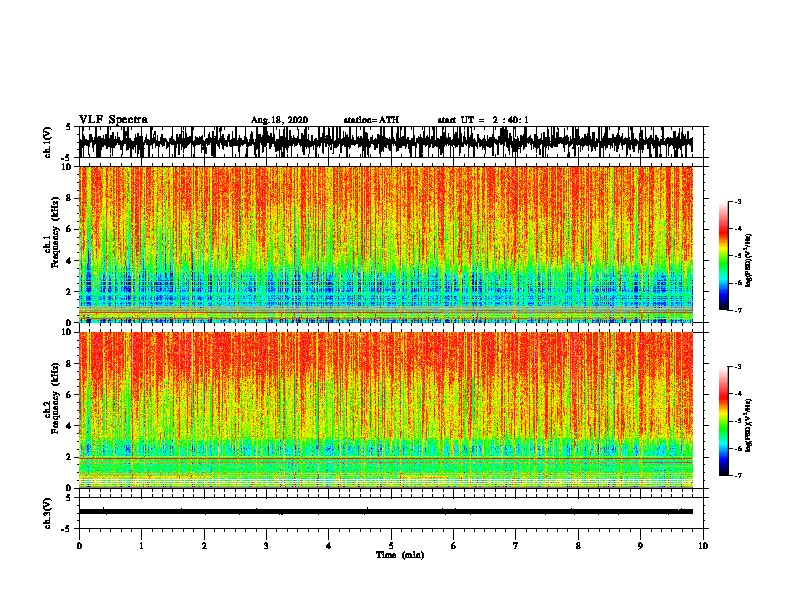The image size is (792, 612).
Task: Click the "-7" label on ch.2 color bar
Action: click(737, 475)
